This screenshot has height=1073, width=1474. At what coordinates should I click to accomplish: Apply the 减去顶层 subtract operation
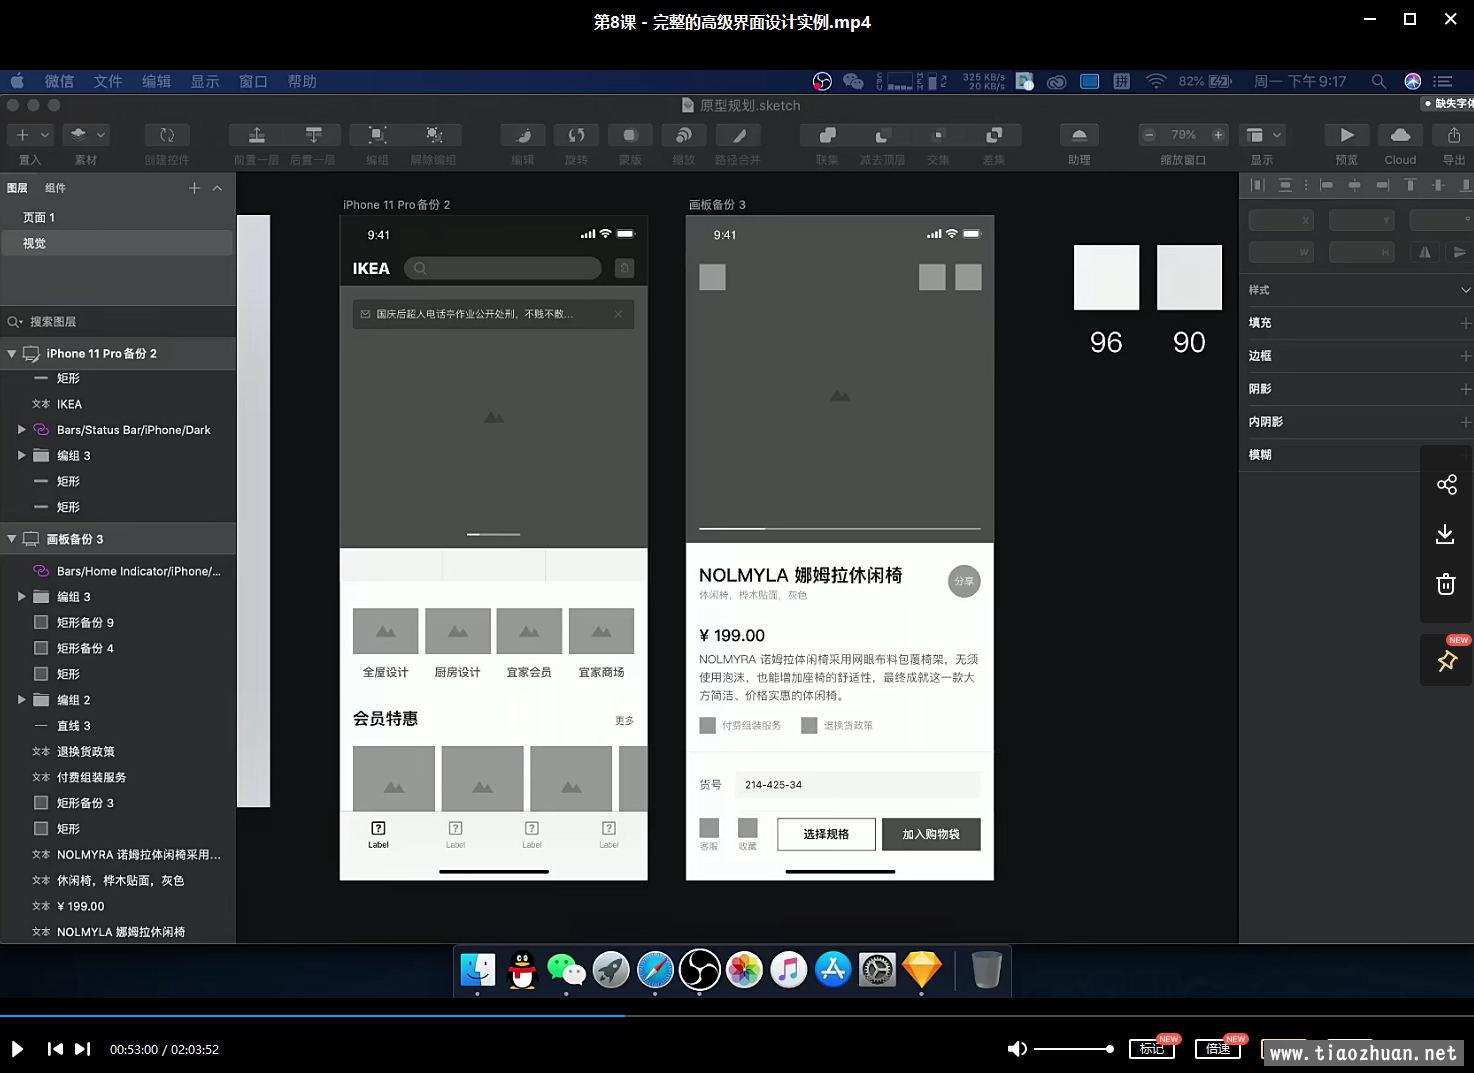(x=882, y=135)
